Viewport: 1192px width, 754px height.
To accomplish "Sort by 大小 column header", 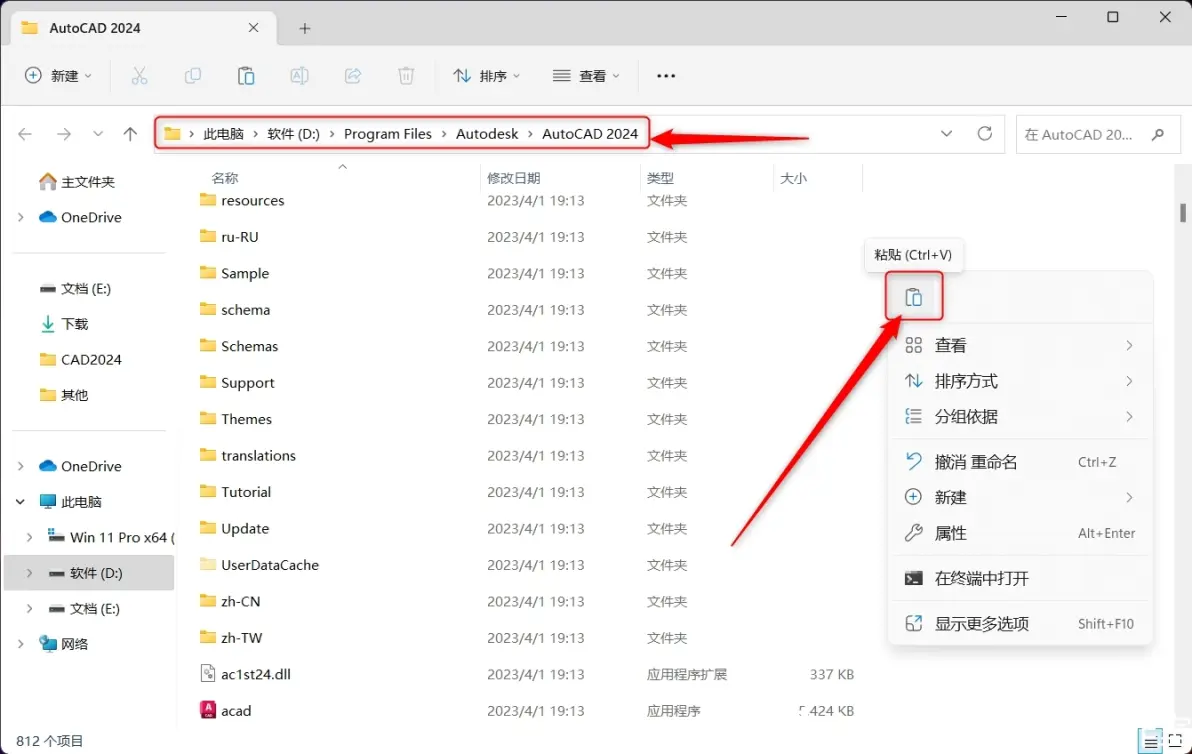I will pyautogui.click(x=793, y=178).
